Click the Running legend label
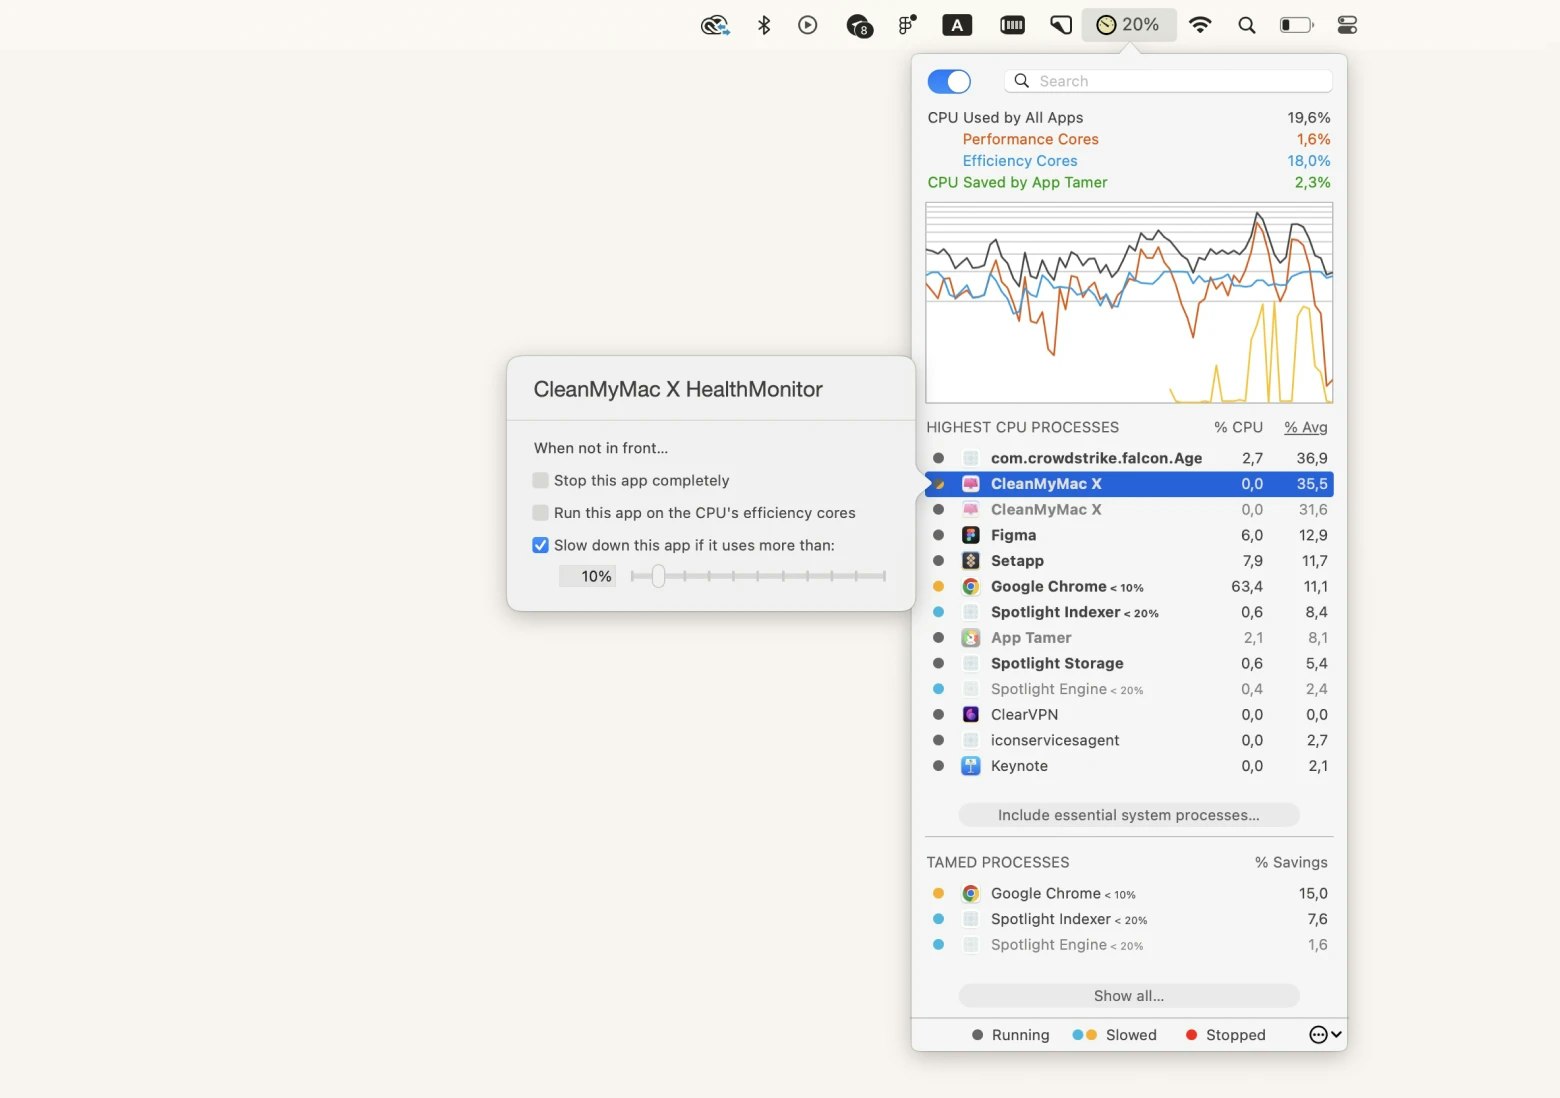This screenshot has height=1098, width=1560. point(1020,1035)
